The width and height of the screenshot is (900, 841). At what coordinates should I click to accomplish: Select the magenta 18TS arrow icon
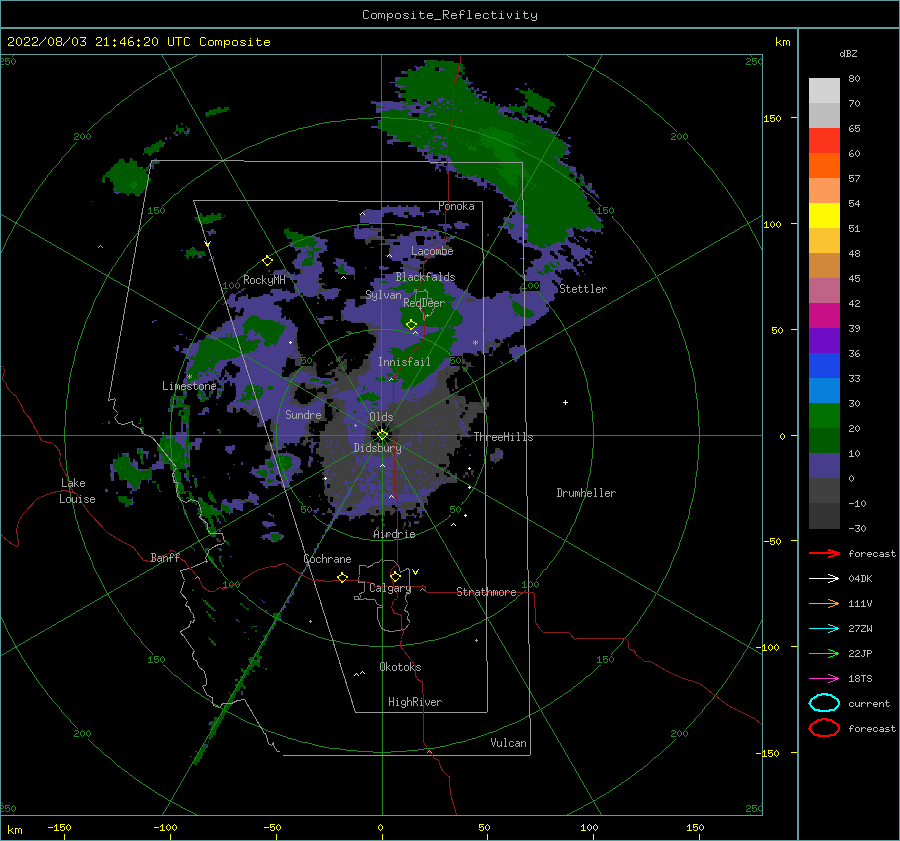pos(824,679)
